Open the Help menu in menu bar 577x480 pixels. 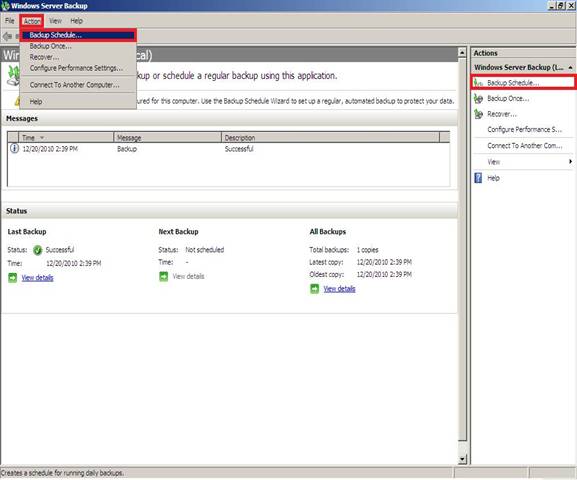[x=77, y=21]
